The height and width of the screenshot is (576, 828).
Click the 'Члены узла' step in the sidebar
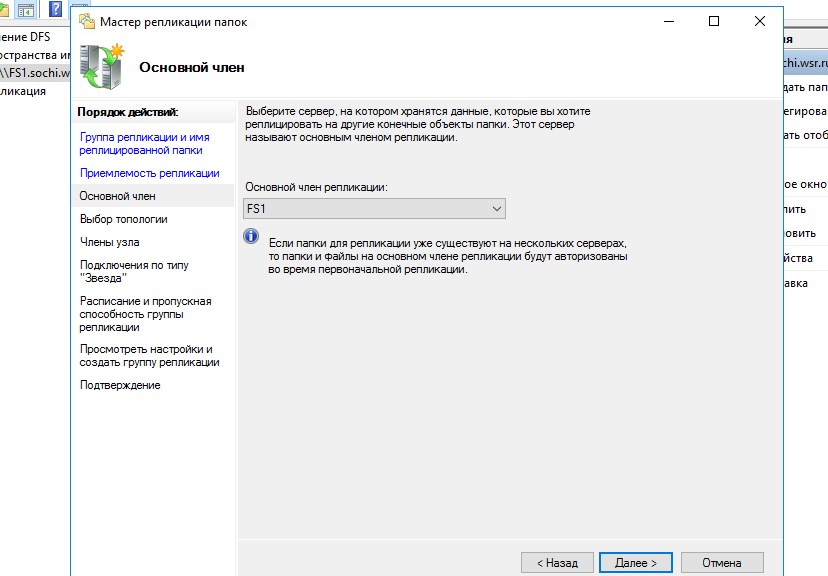click(x=110, y=242)
